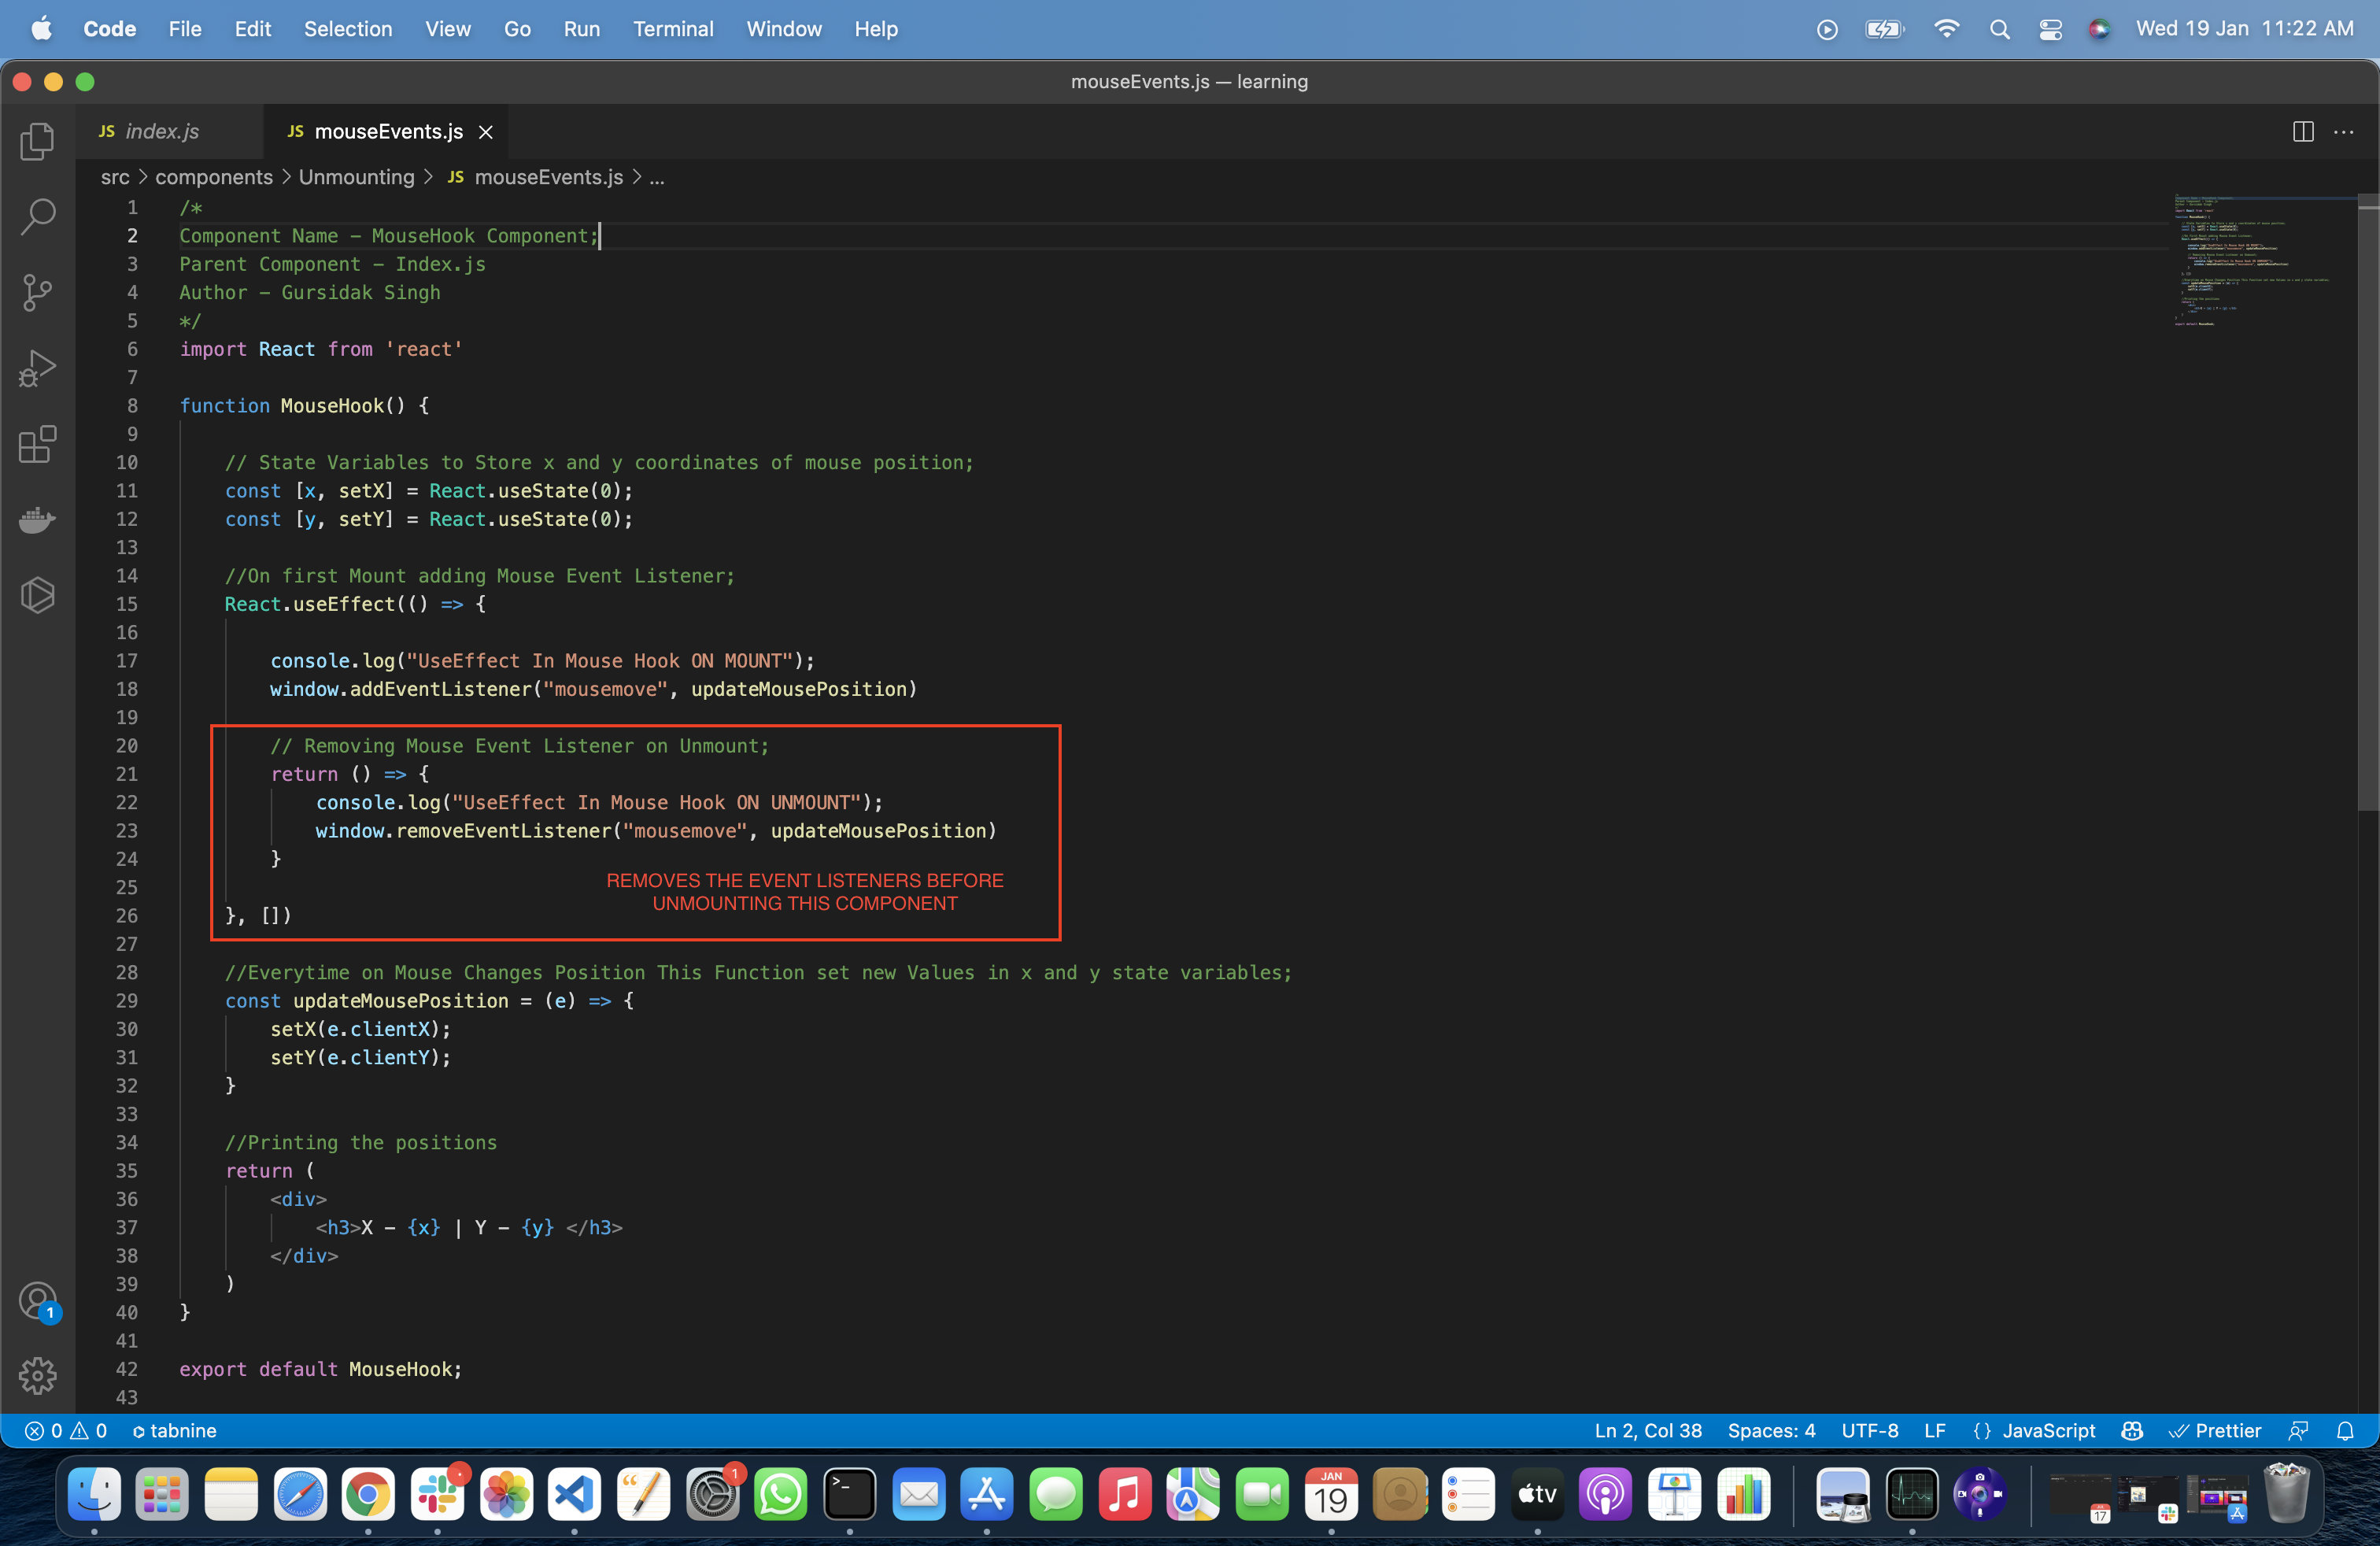Open the Apple menu
Image resolution: width=2380 pixels, height=1546 pixels.
(41, 29)
